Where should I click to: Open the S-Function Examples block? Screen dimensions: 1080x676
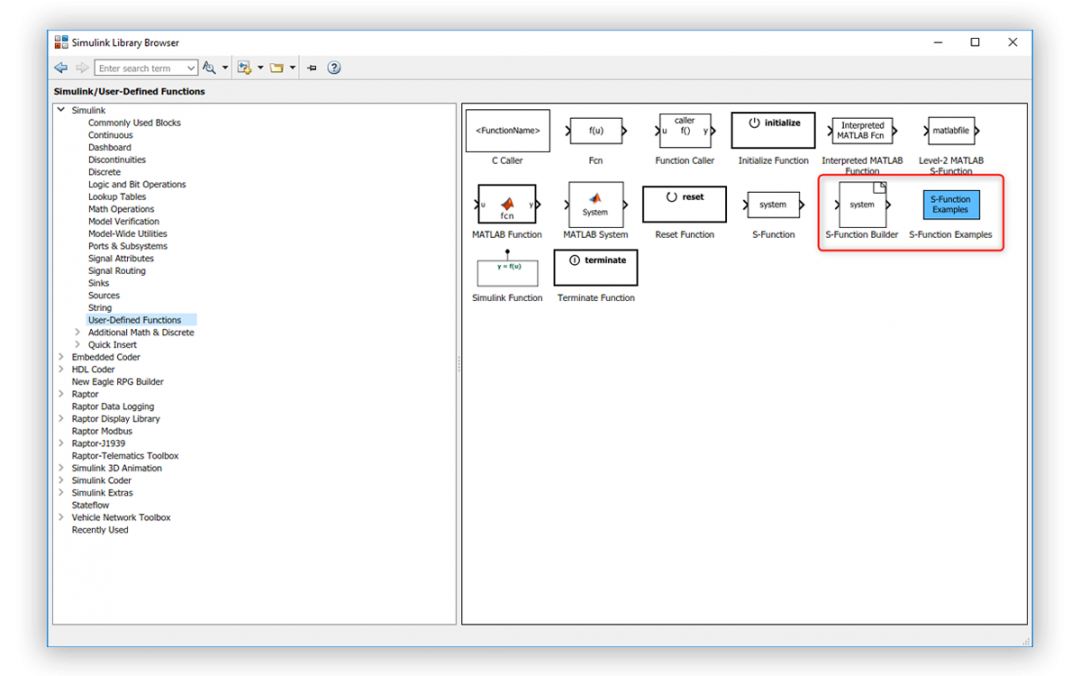(x=950, y=206)
